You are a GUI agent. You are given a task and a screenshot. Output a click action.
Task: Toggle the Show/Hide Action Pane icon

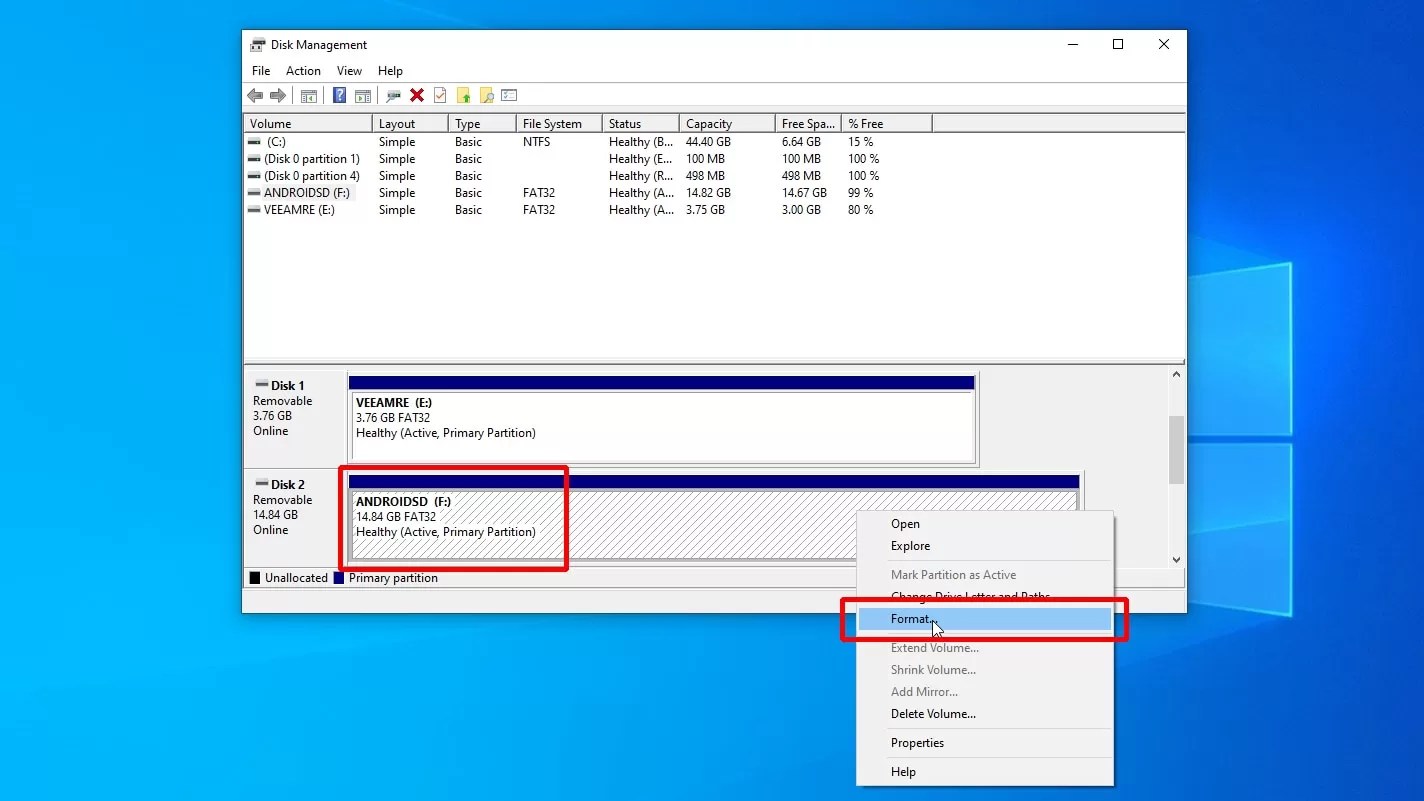coord(362,95)
